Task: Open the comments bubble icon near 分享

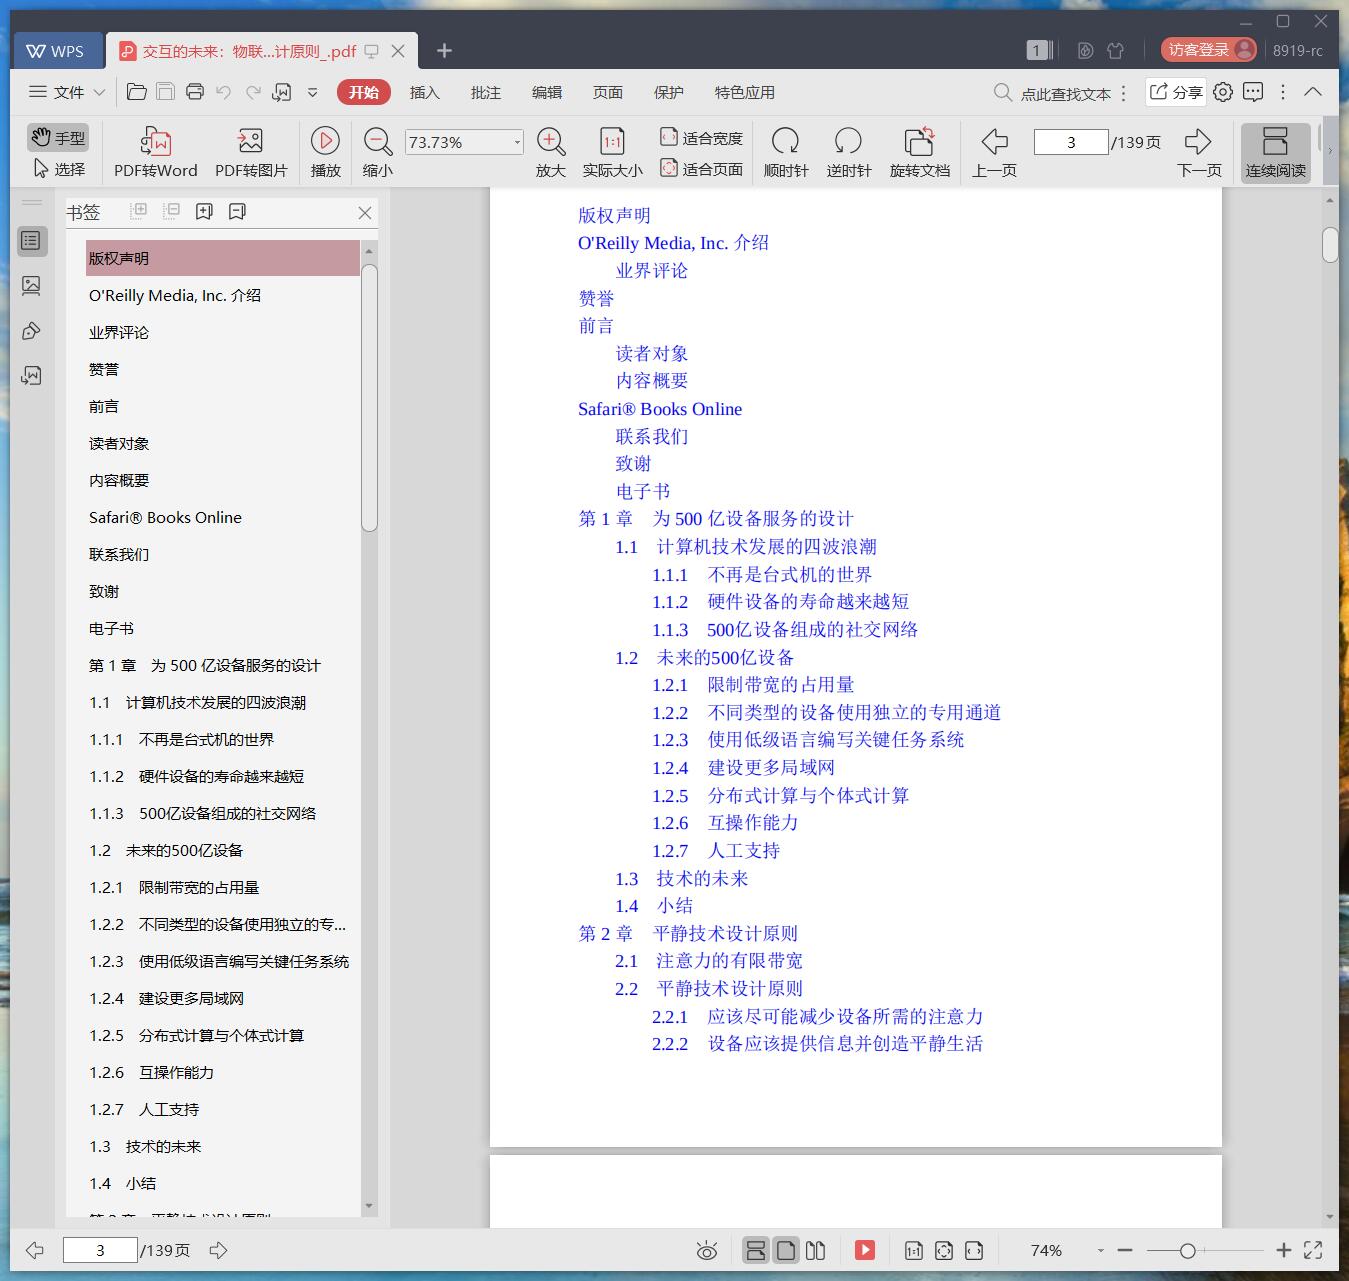Action: click(1253, 92)
